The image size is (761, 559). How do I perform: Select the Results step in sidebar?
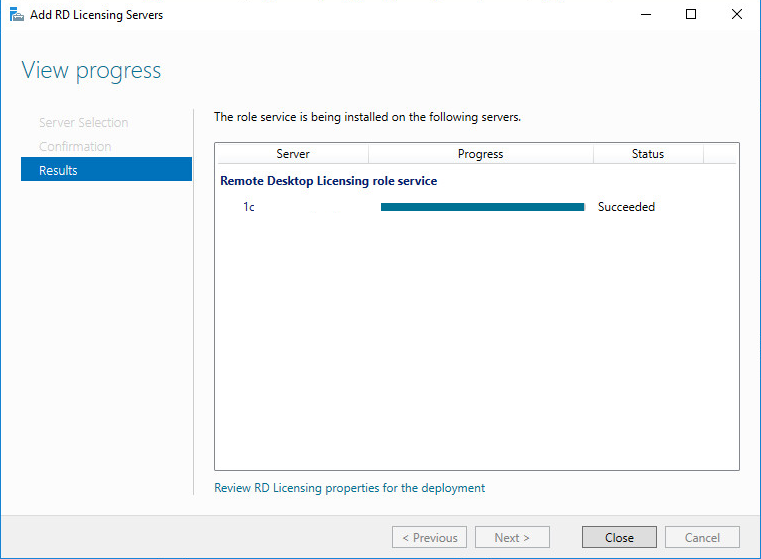106,169
